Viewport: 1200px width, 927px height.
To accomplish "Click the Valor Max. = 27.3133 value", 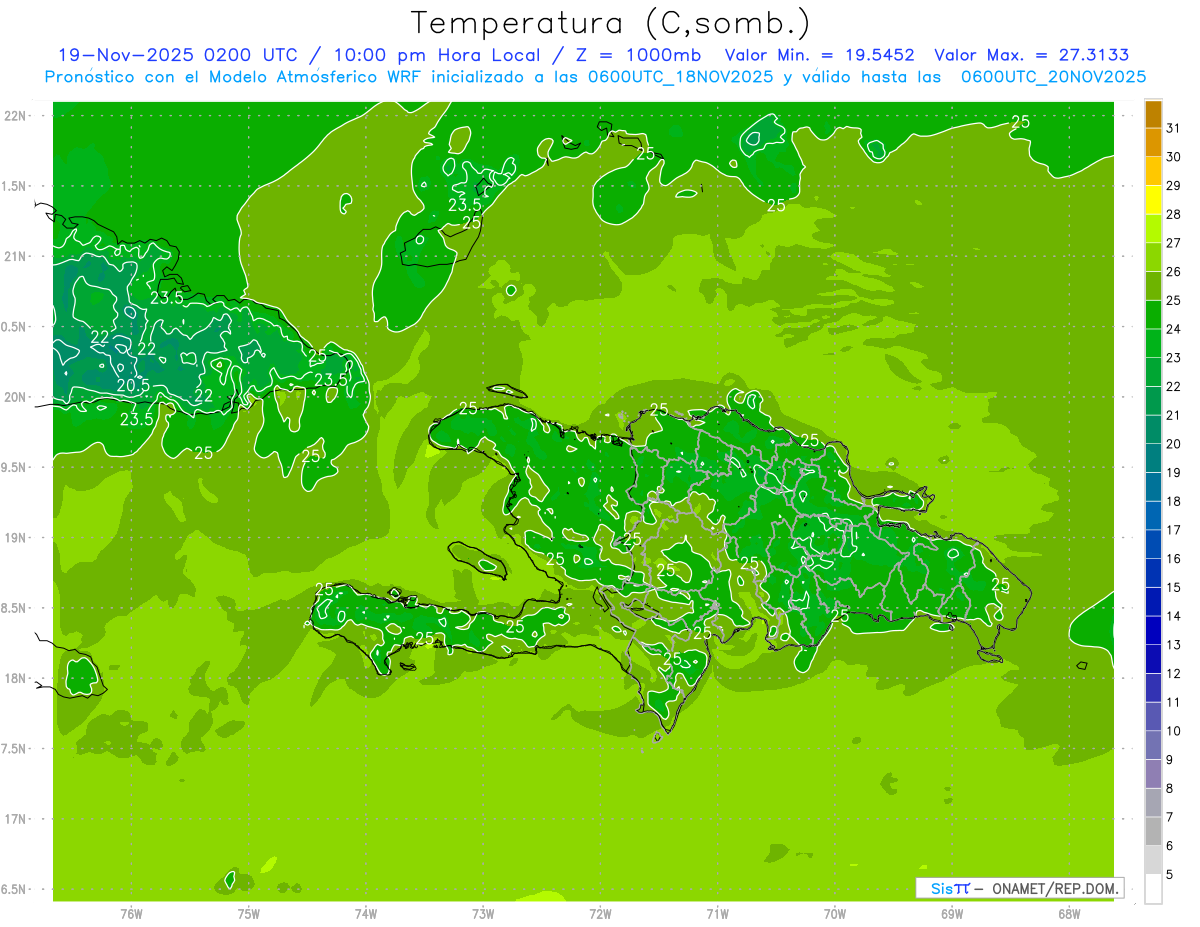I will pos(1032,55).
